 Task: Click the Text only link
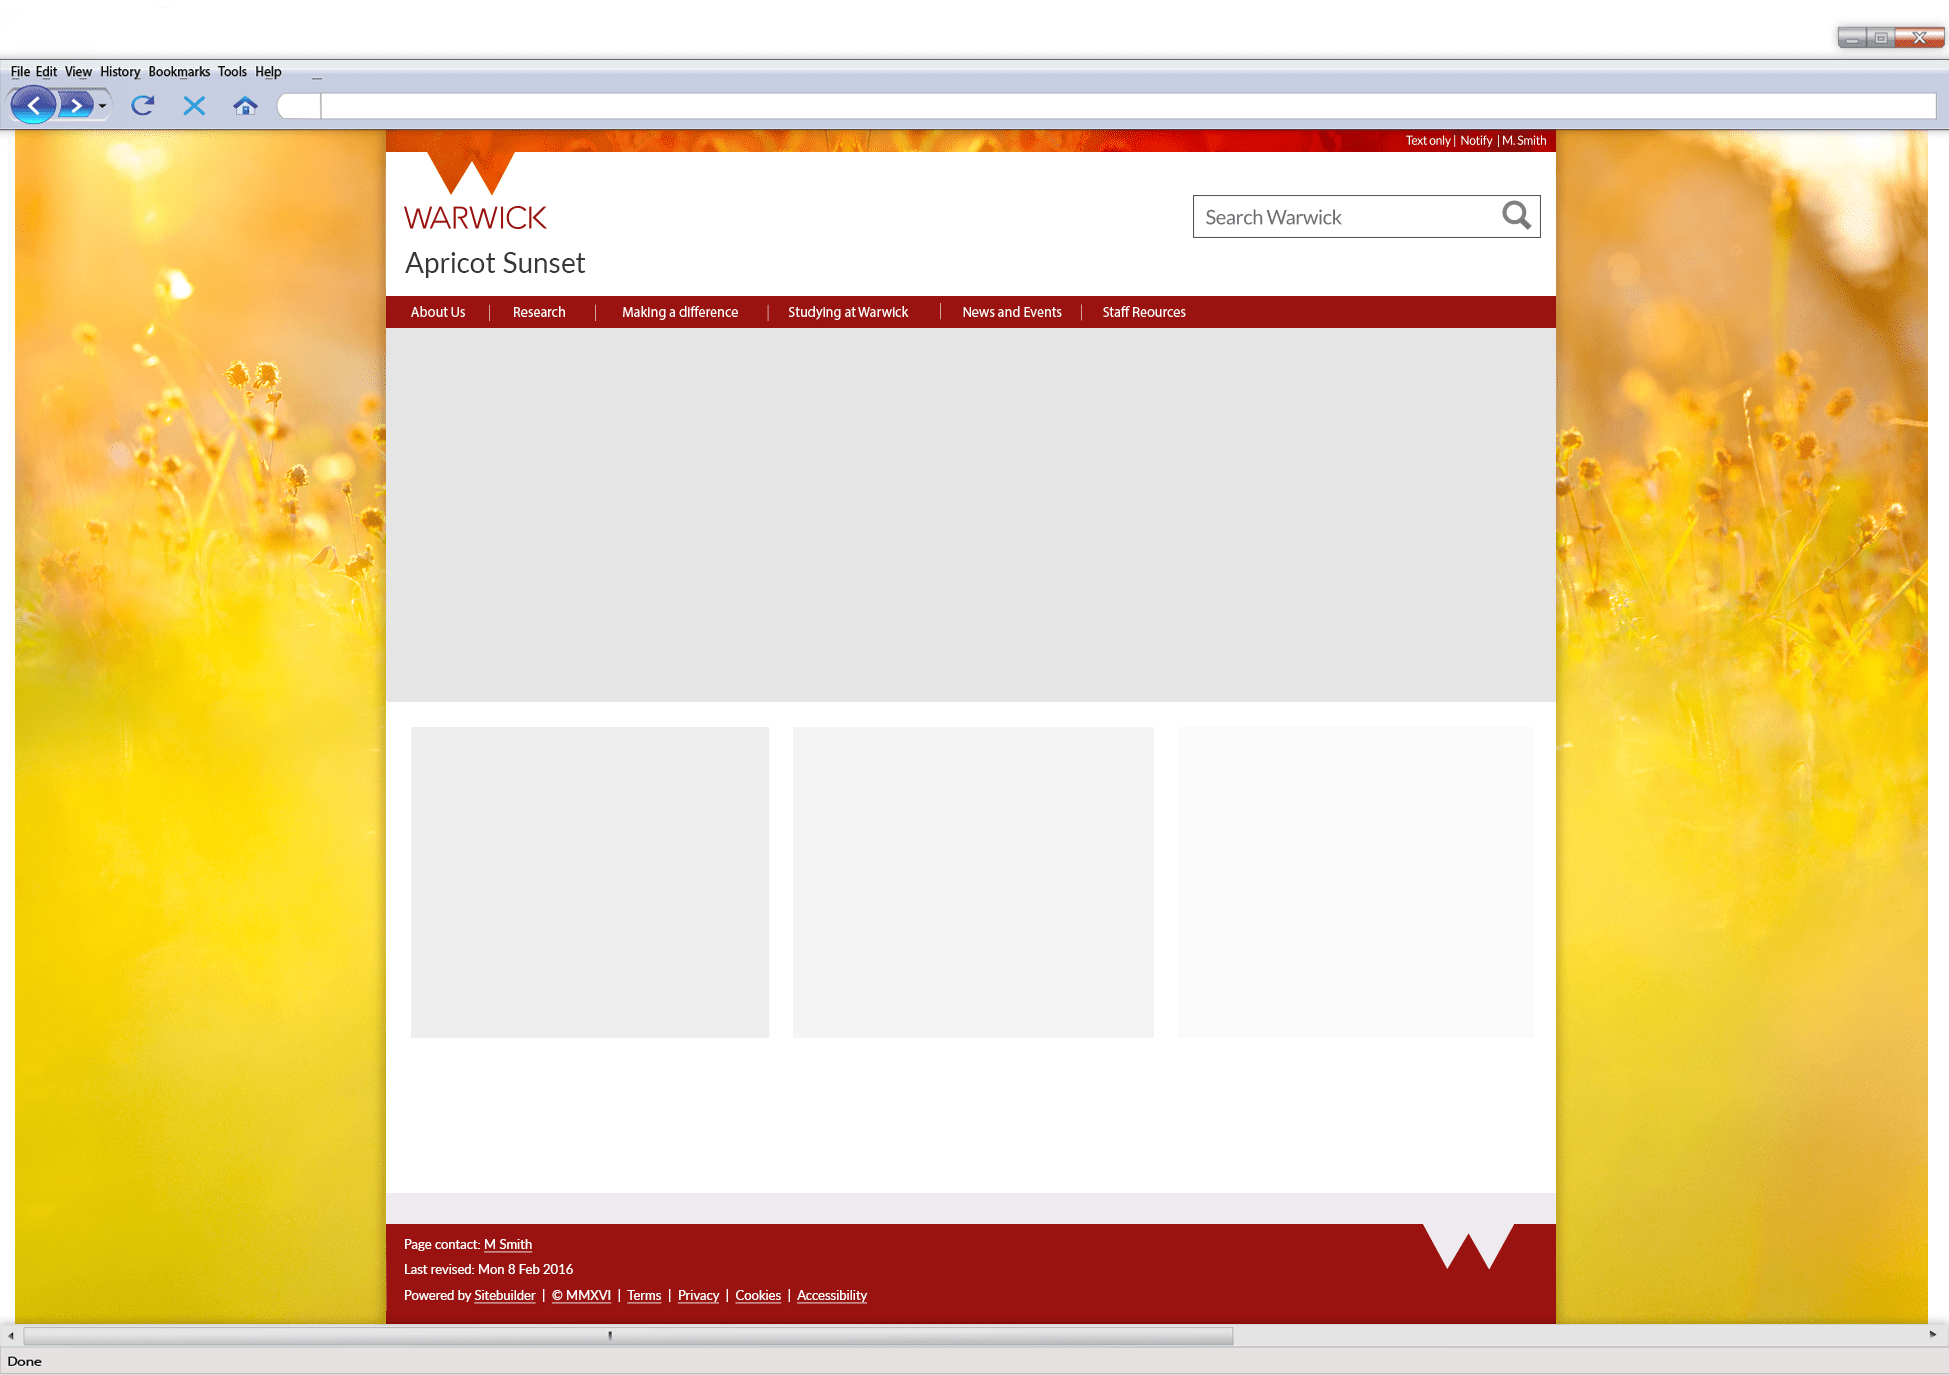(1427, 141)
